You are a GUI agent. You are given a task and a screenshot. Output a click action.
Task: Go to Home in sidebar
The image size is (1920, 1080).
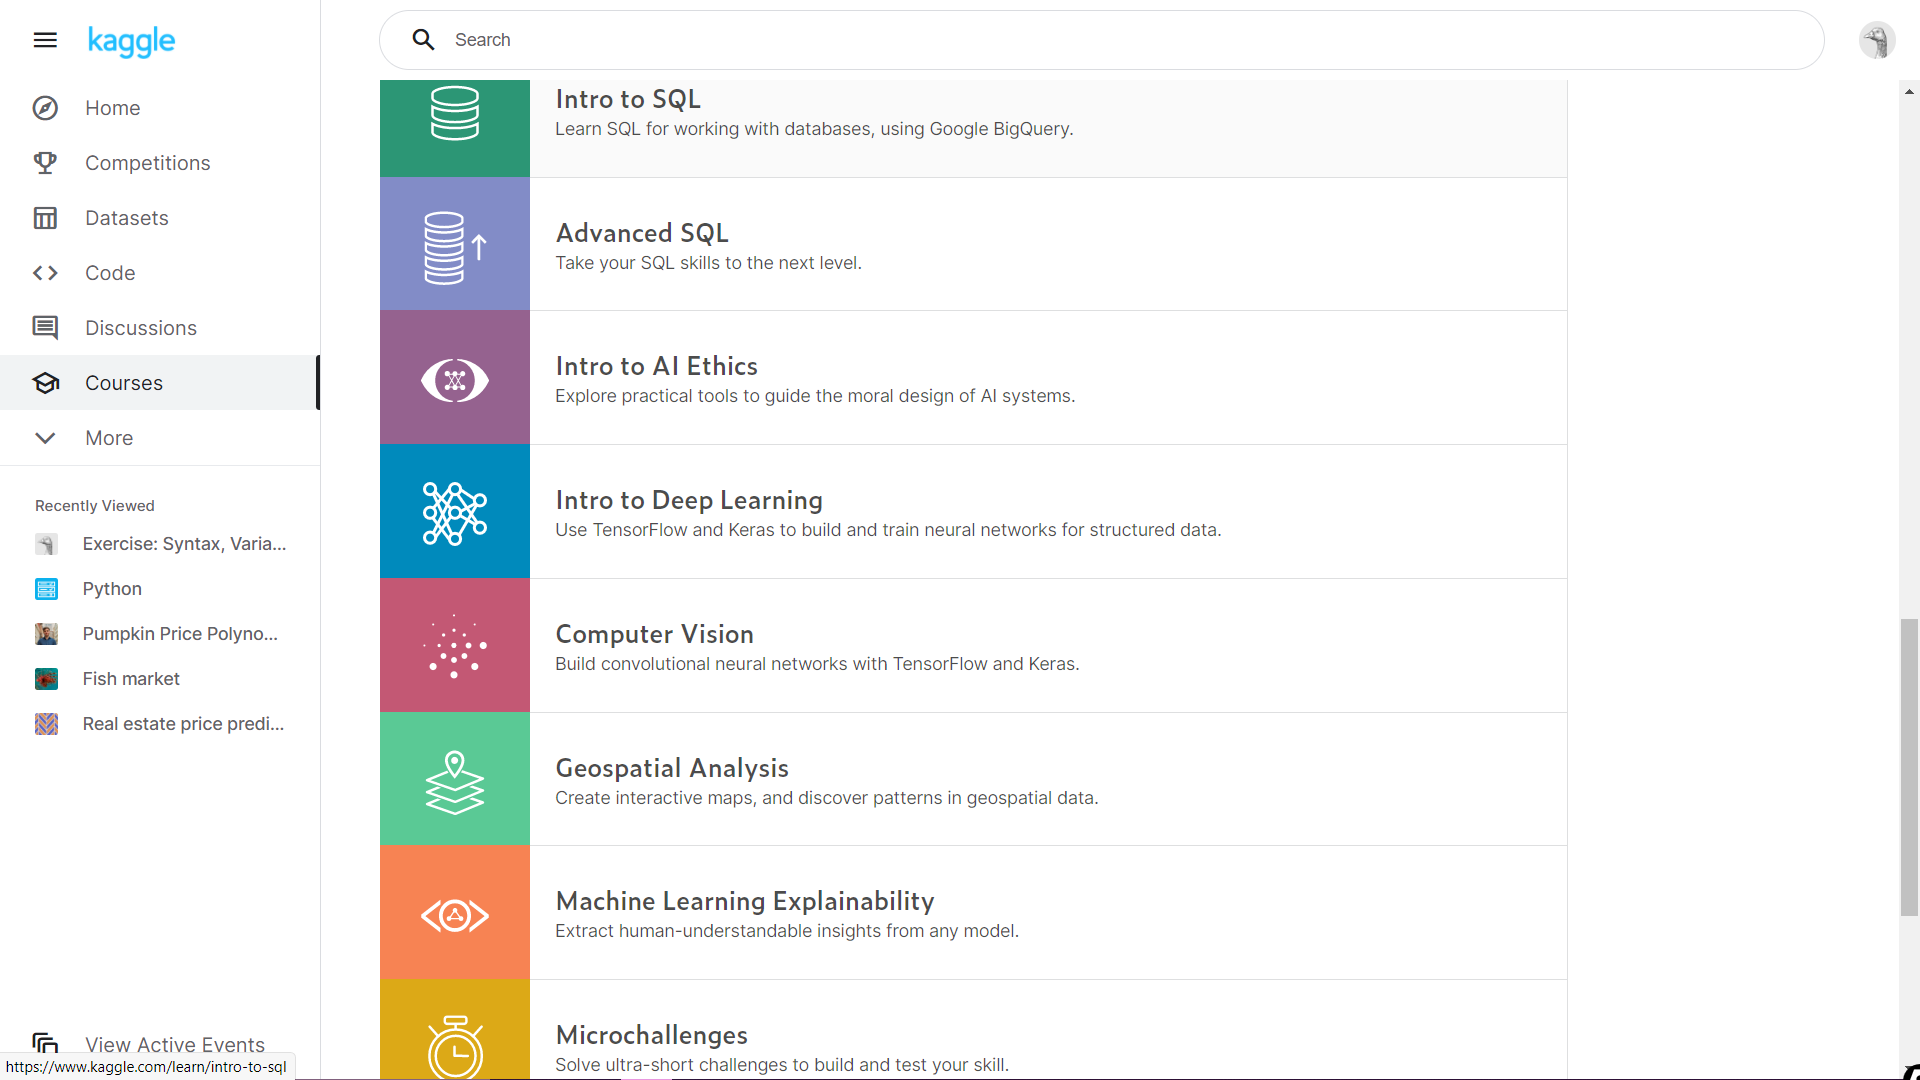[160, 108]
